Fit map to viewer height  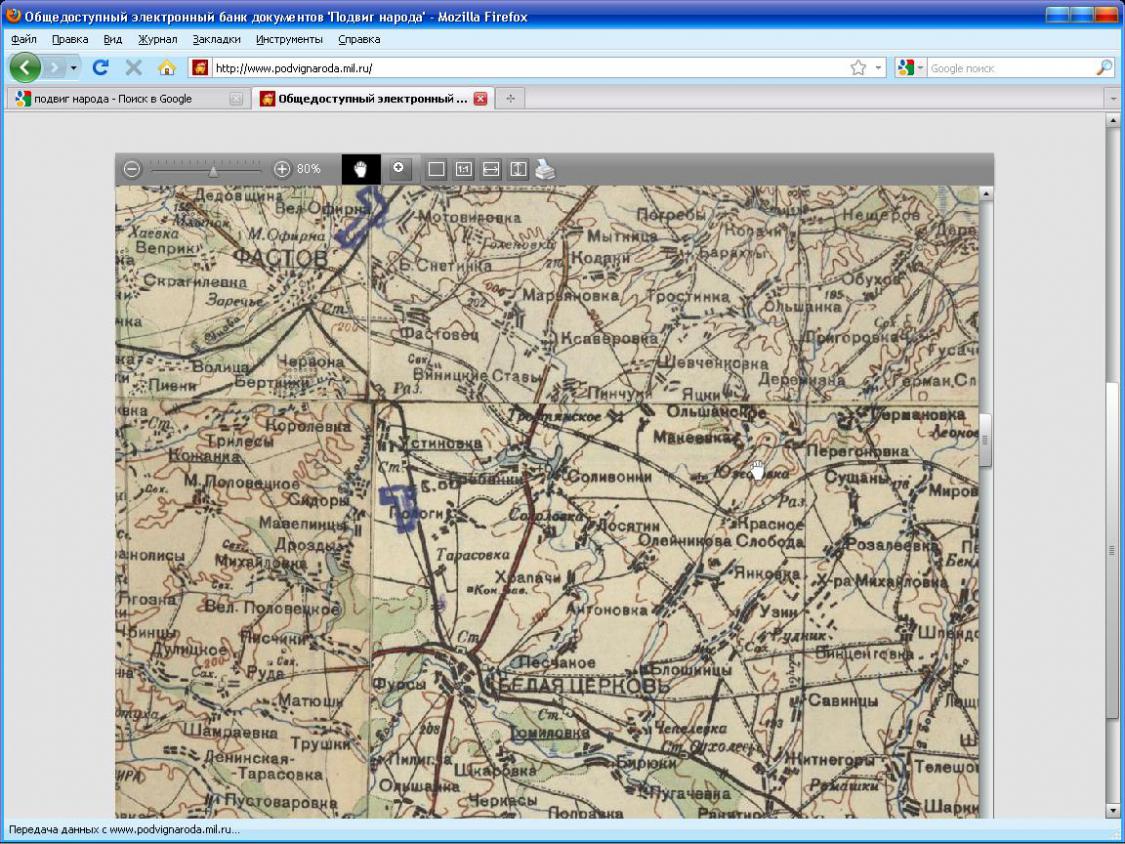(x=517, y=169)
